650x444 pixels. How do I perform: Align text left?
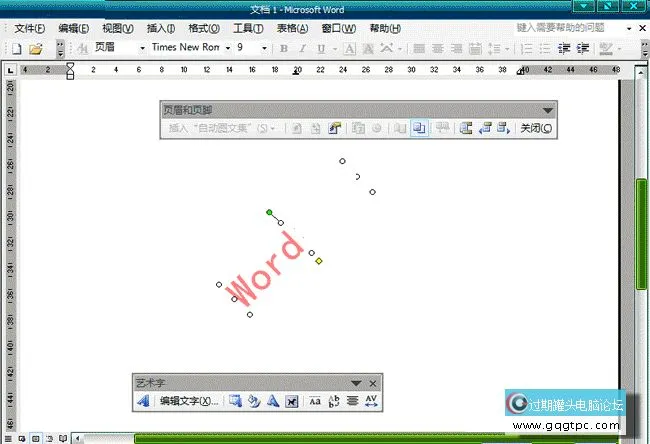tap(419, 49)
